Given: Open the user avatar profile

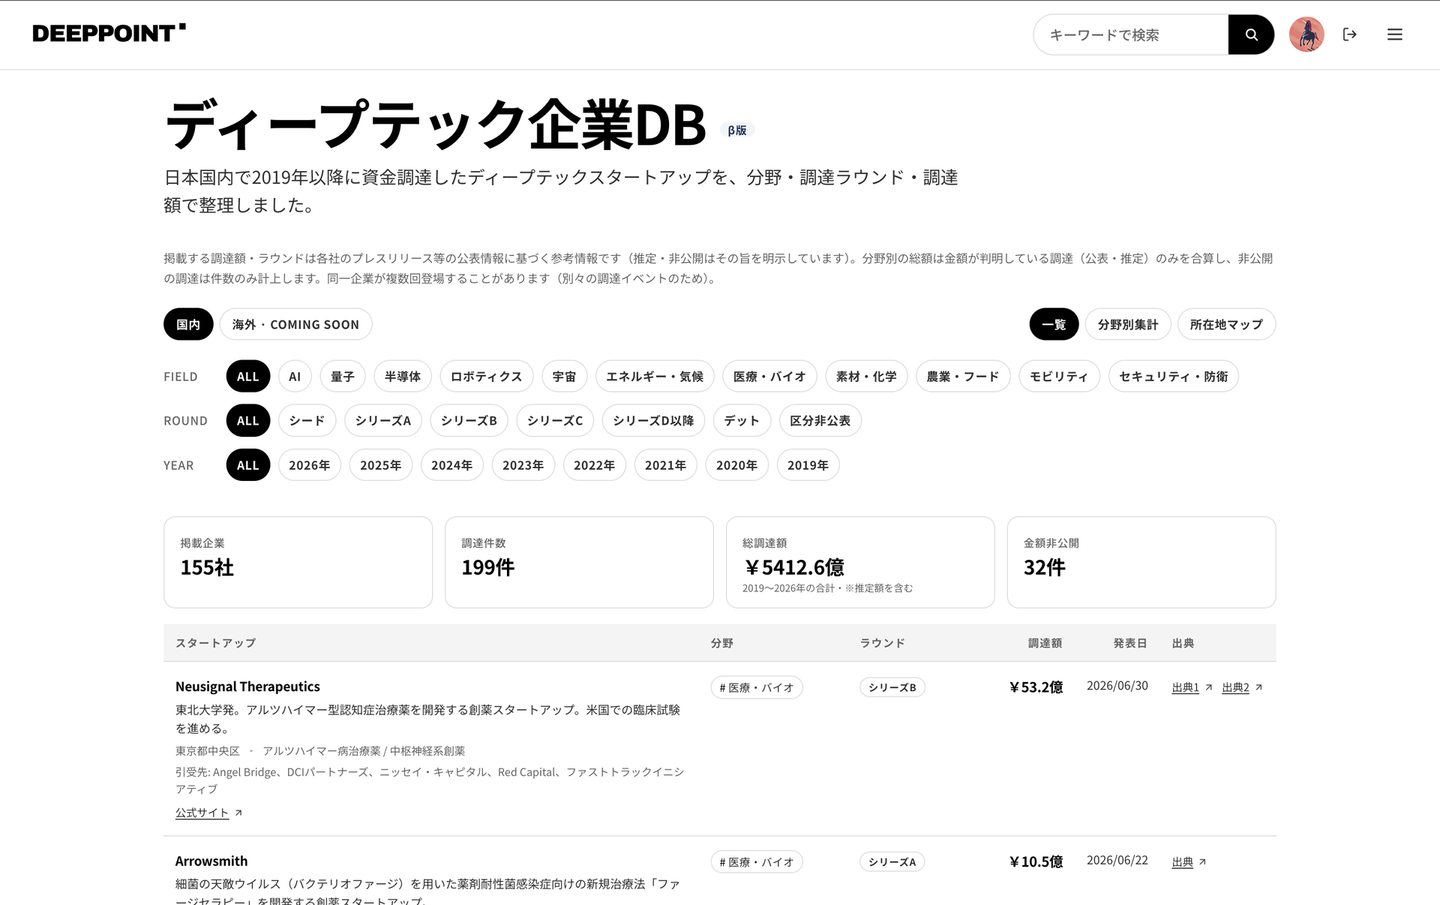Looking at the screenshot, I should 1306,34.
